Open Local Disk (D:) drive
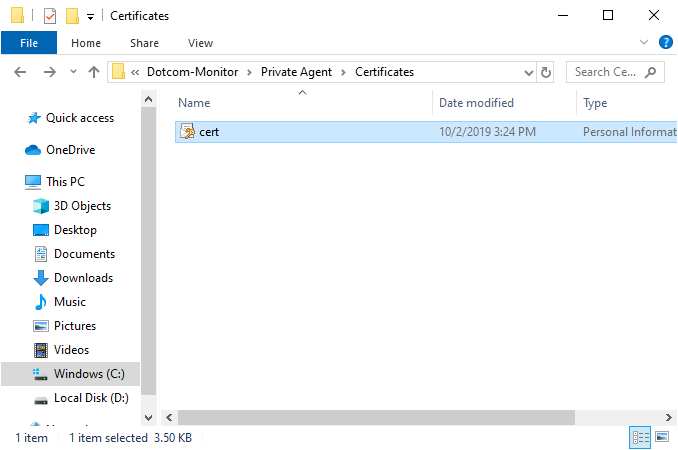This screenshot has height=450, width=678. point(81,398)
